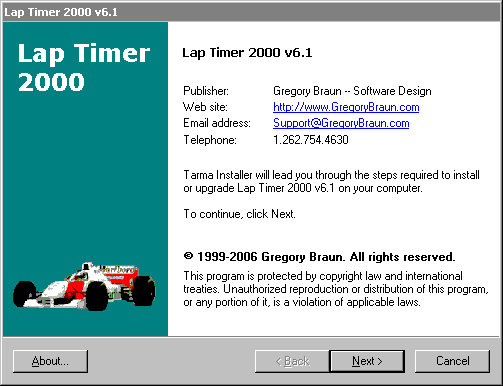Click the installer window title bar
The width and height of the screenshot is (503, 386).
click(x=252, y=12)
